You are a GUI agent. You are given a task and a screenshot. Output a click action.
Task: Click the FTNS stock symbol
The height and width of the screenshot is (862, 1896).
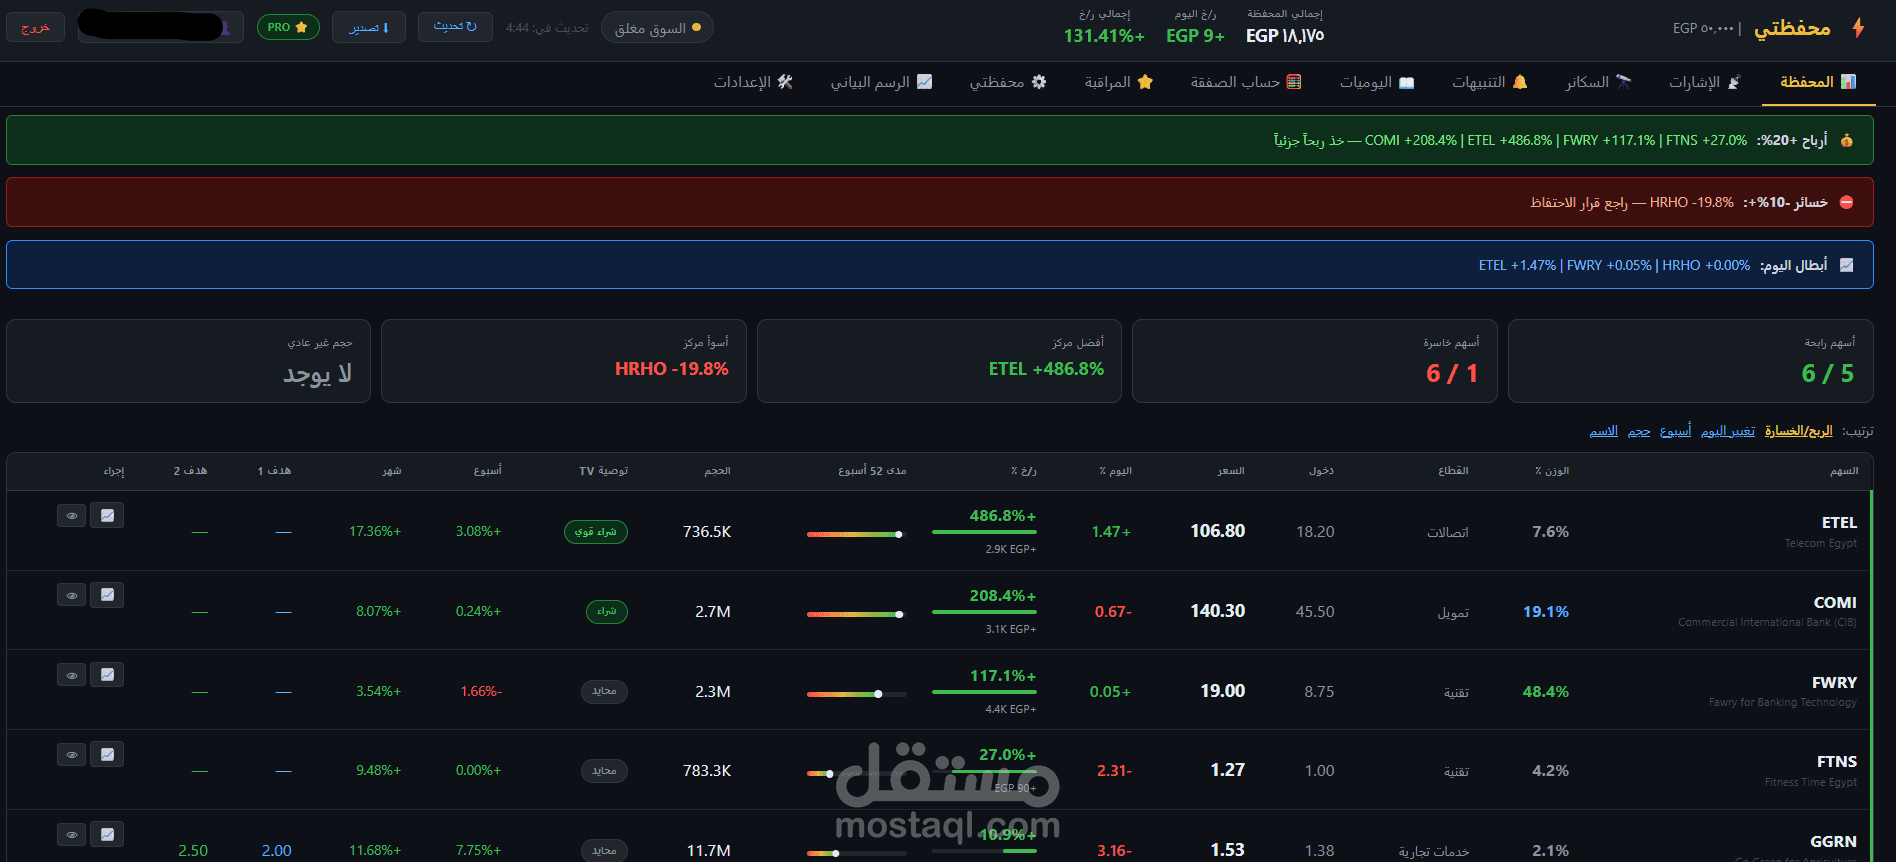click(x=1837, y=761)
